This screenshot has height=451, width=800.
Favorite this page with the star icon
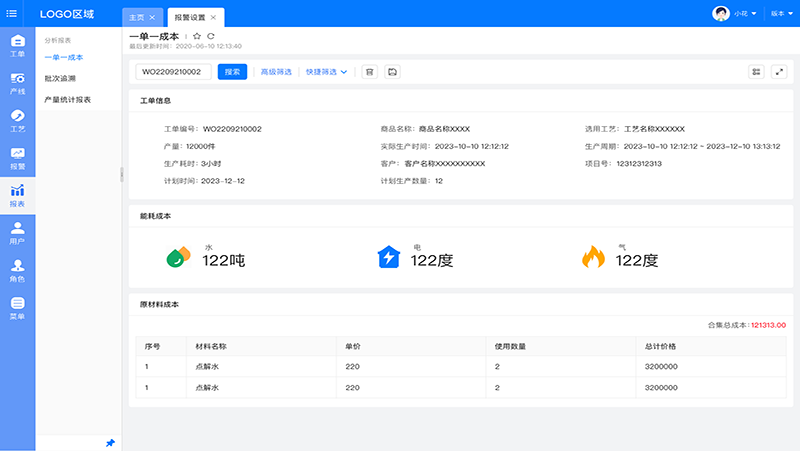197,36
